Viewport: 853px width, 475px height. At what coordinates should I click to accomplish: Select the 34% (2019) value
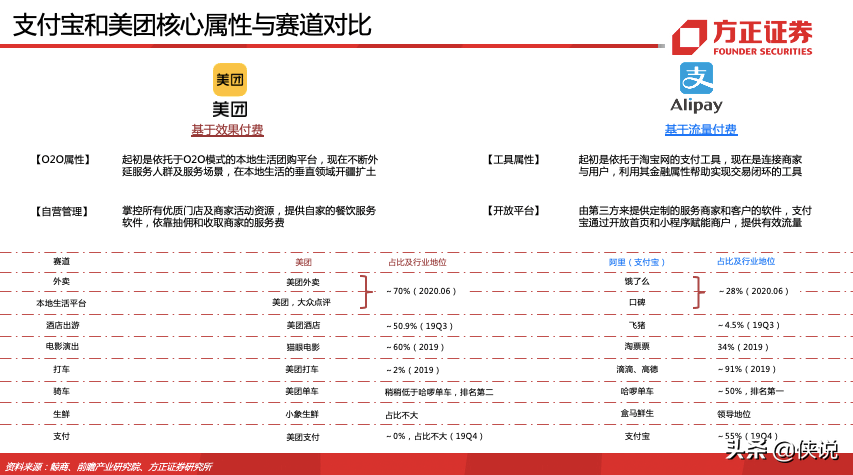pos(743,347)
